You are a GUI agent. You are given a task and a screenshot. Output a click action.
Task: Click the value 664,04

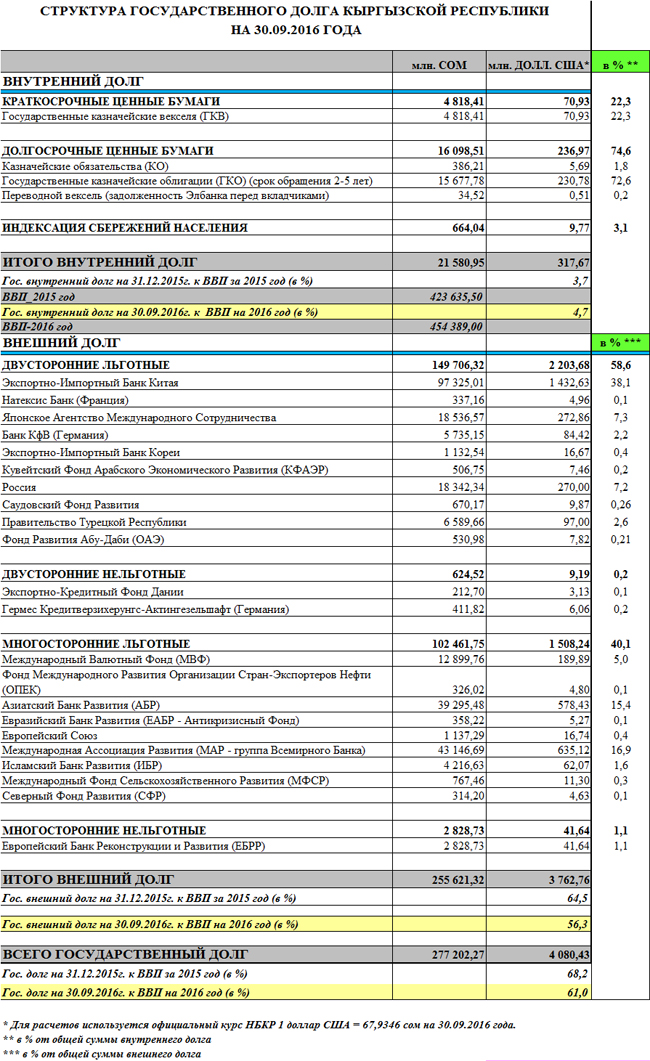click(468, 228)
